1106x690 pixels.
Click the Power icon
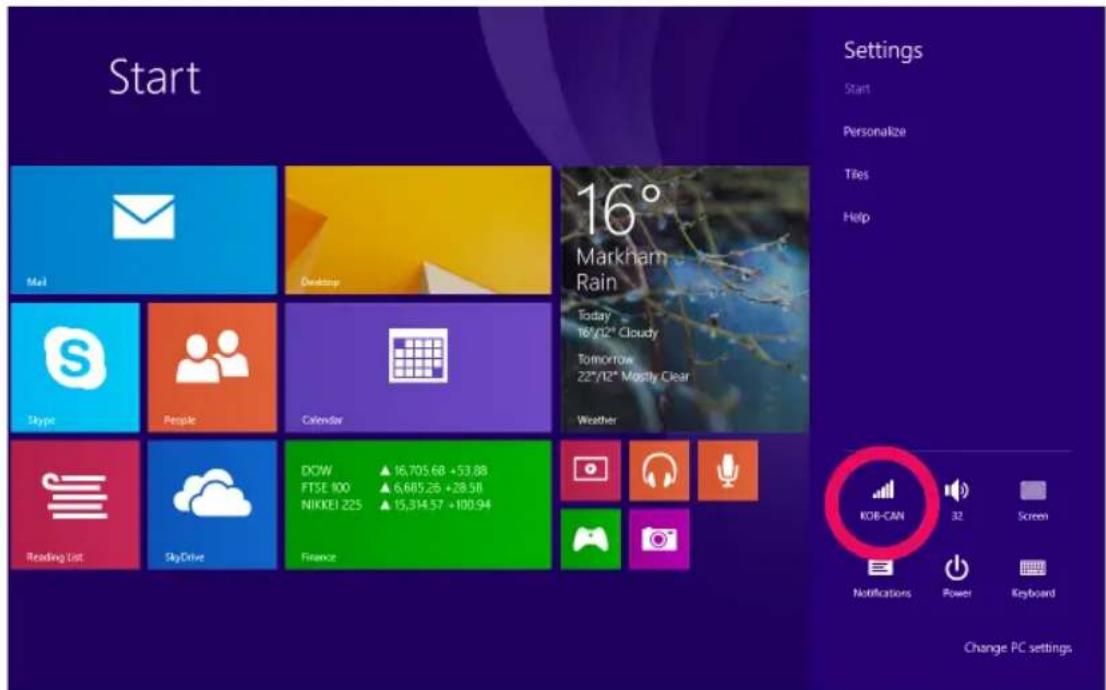click(956, 577)
